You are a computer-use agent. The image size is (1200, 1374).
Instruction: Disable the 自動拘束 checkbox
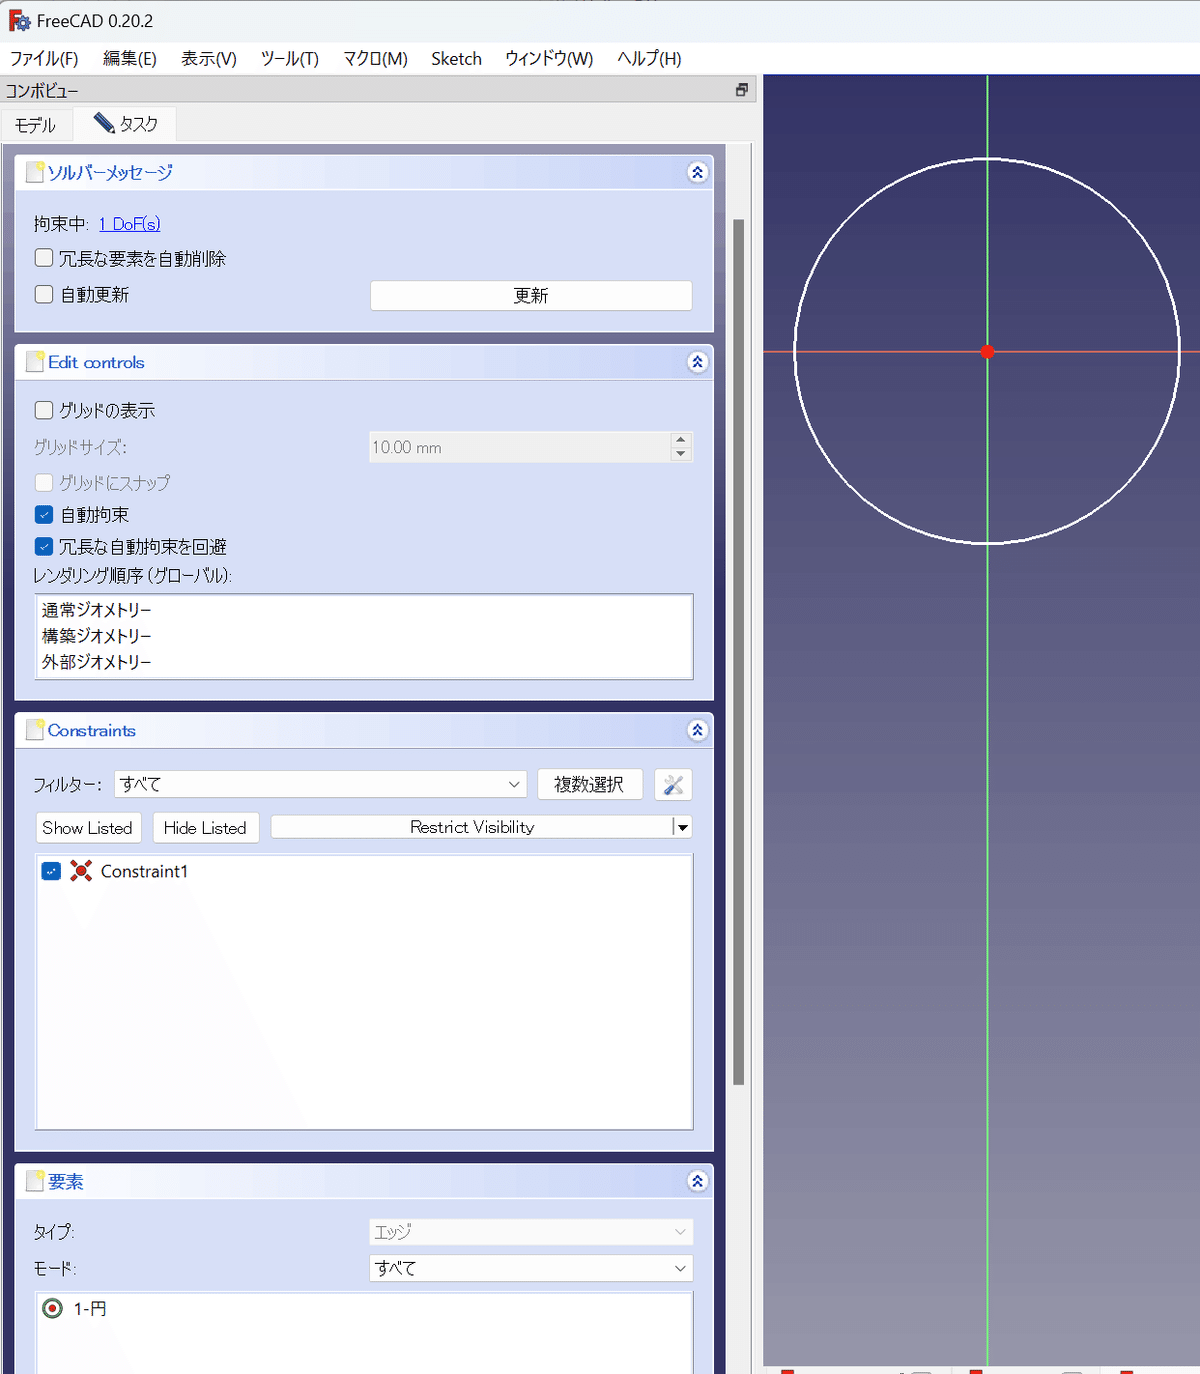(43, 514)
